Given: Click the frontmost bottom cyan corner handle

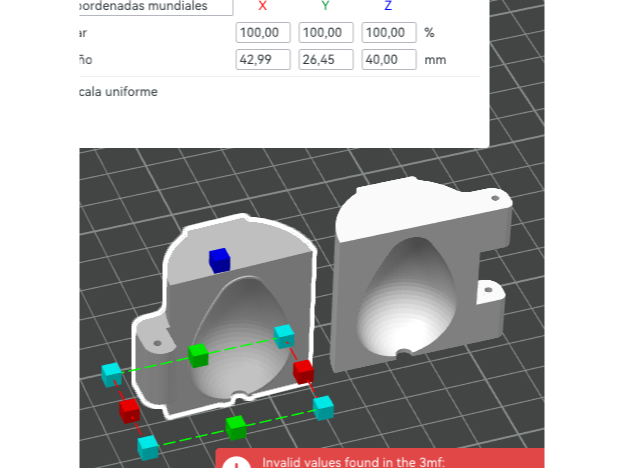Looking at the screenshot, I should pos(148,446).
